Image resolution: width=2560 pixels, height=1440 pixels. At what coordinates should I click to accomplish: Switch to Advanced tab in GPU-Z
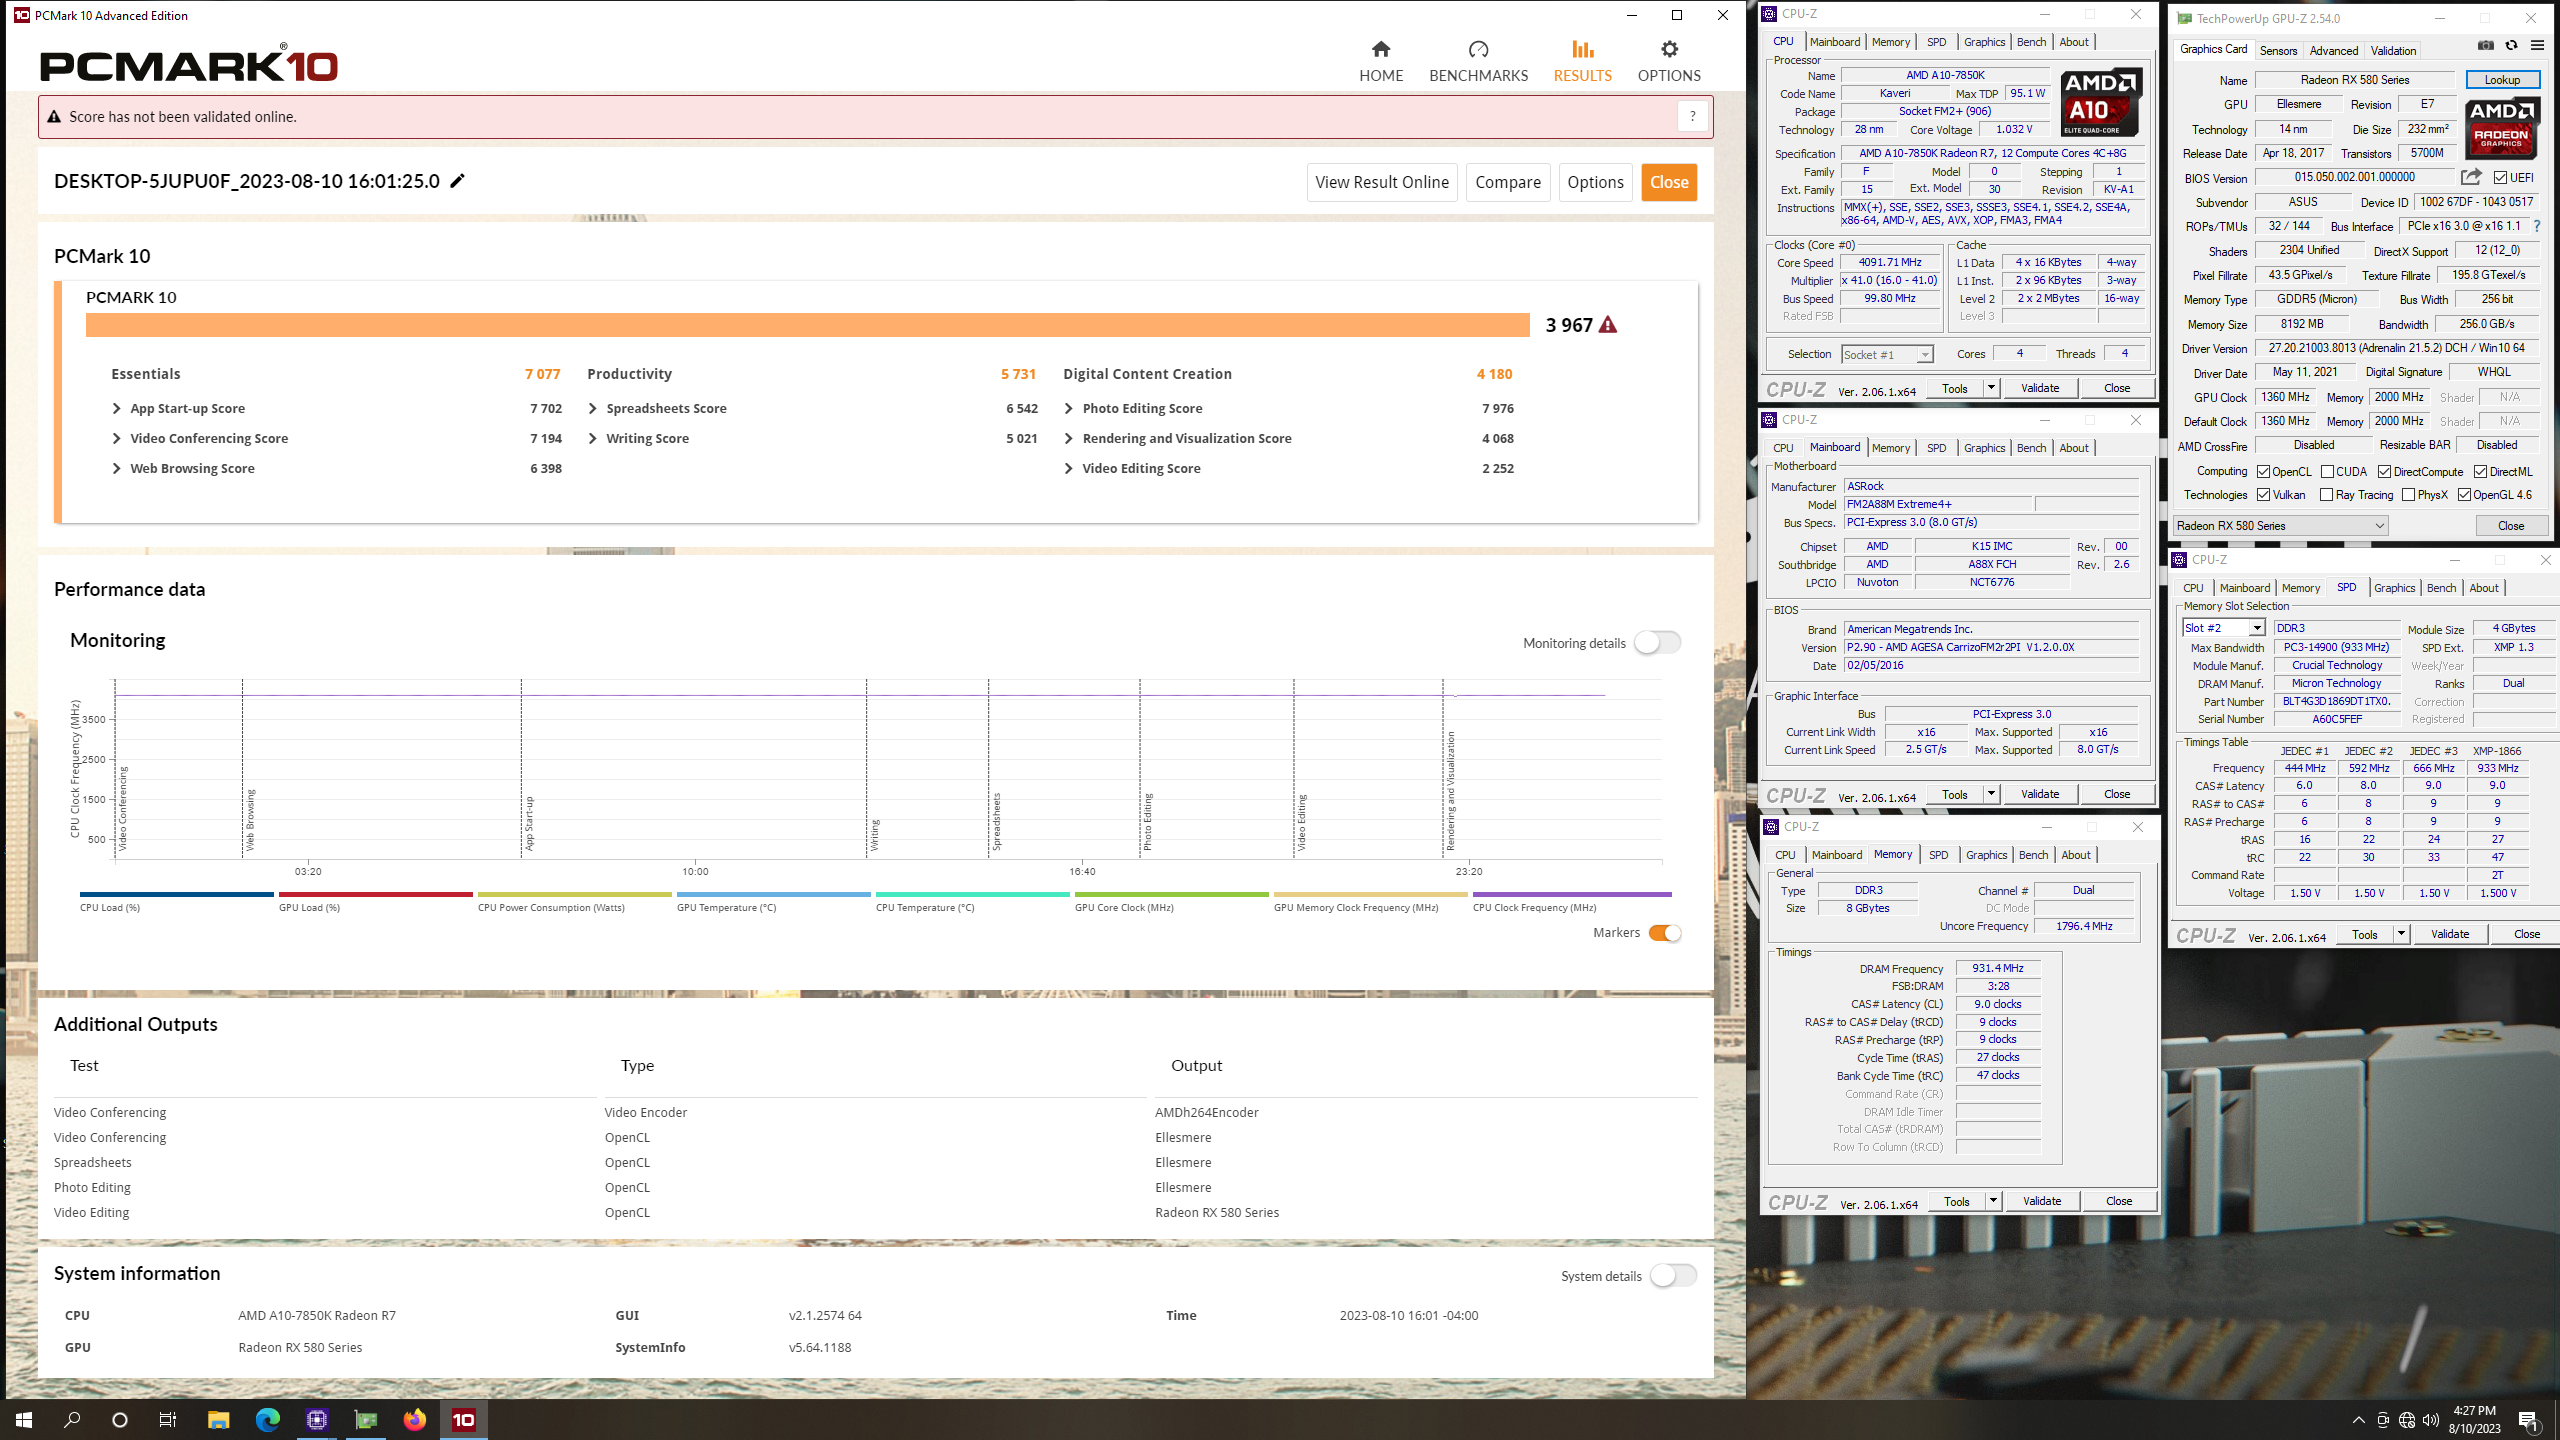[2333, 50]
